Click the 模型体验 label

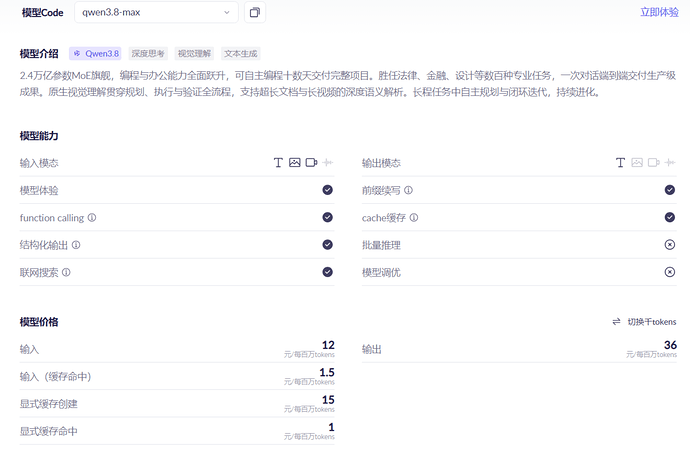39,191
